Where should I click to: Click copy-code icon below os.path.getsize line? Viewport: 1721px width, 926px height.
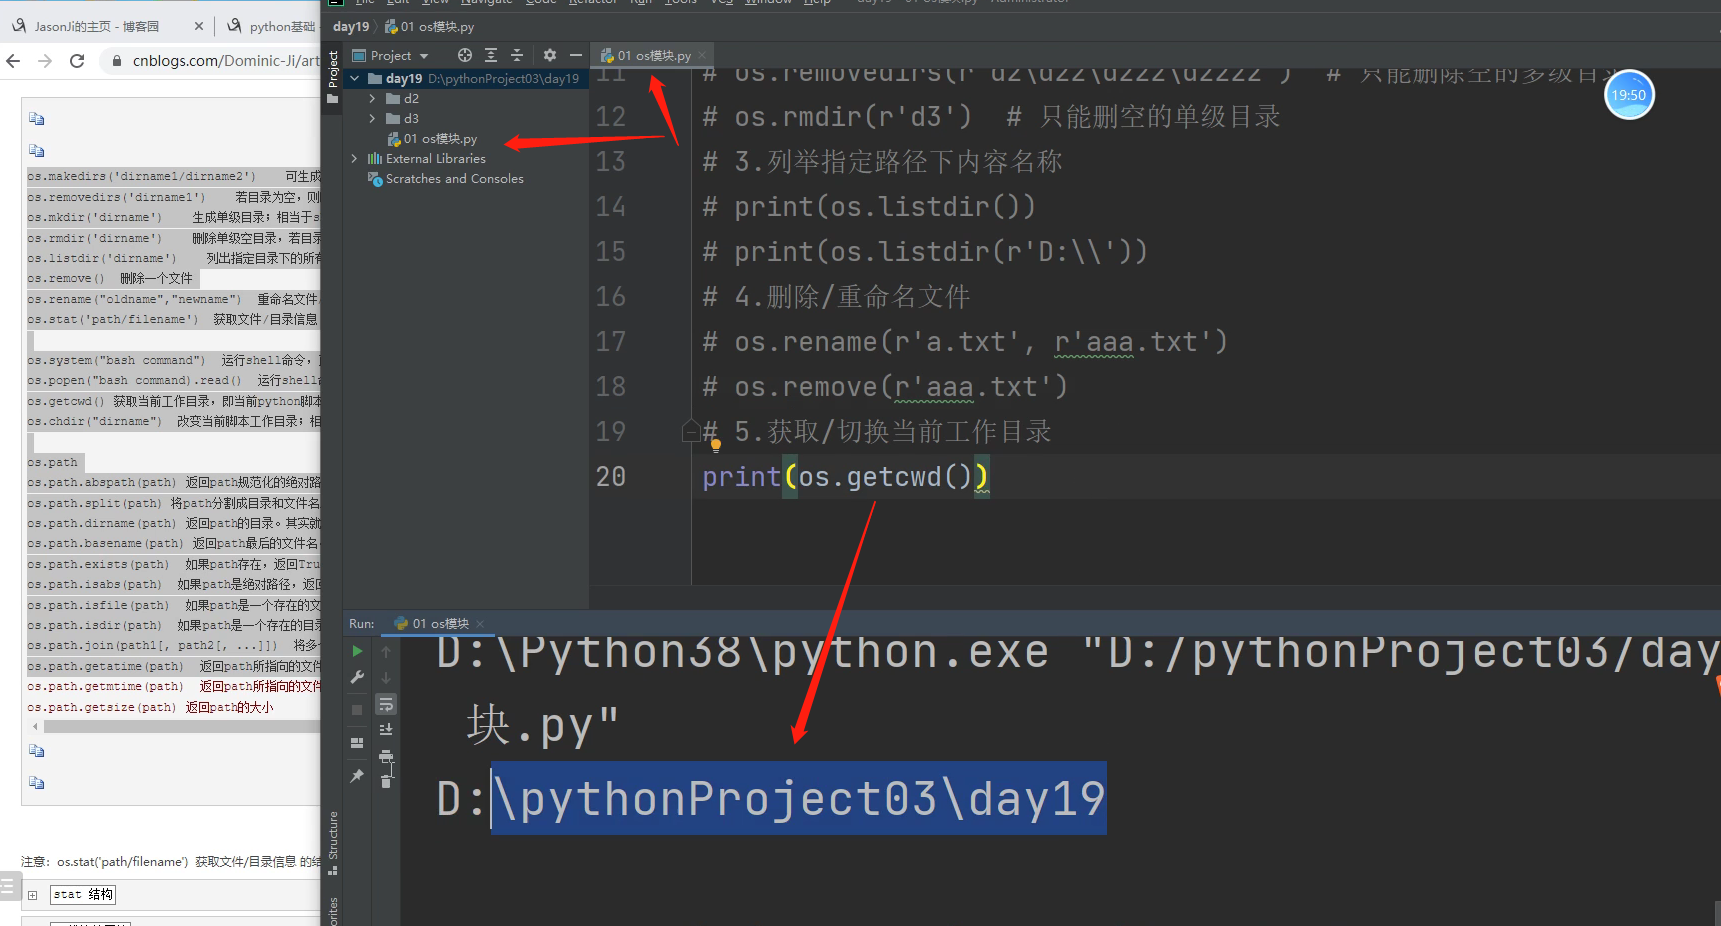tap(37, 751)
